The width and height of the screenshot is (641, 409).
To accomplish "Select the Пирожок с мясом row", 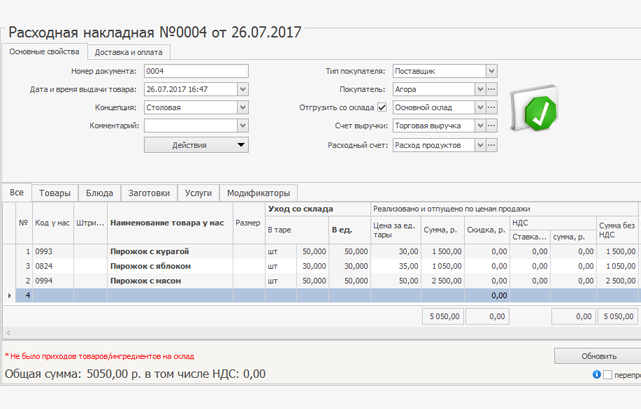I will pos(321,281).
